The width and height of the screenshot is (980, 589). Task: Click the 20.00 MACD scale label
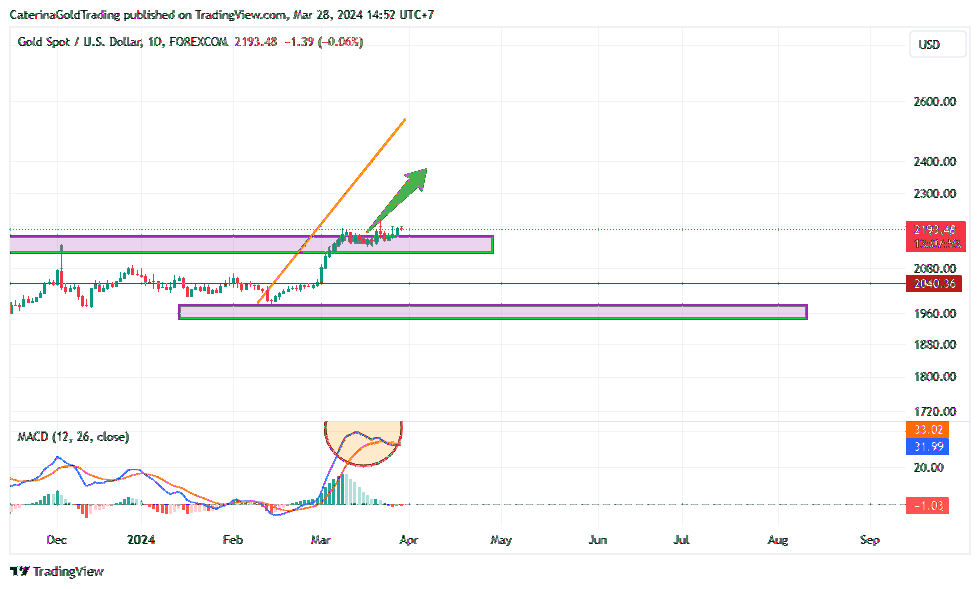pyautogui.click(x=928, y=468)
